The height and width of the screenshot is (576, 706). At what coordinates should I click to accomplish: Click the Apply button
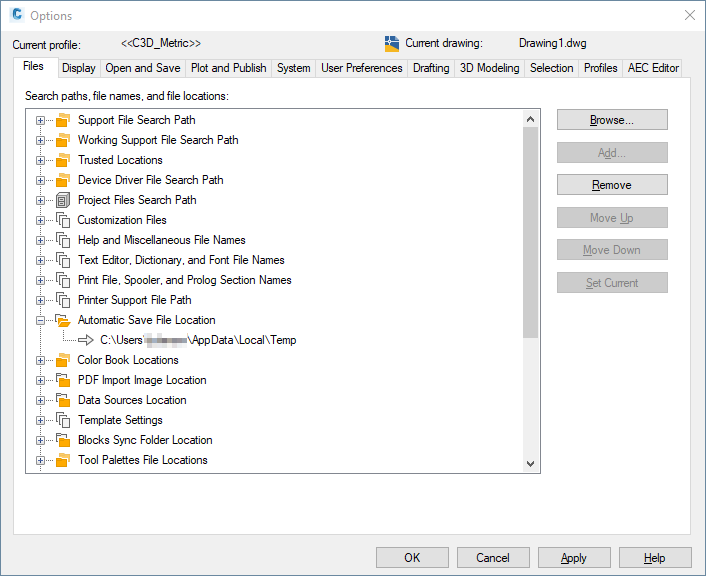574,558
